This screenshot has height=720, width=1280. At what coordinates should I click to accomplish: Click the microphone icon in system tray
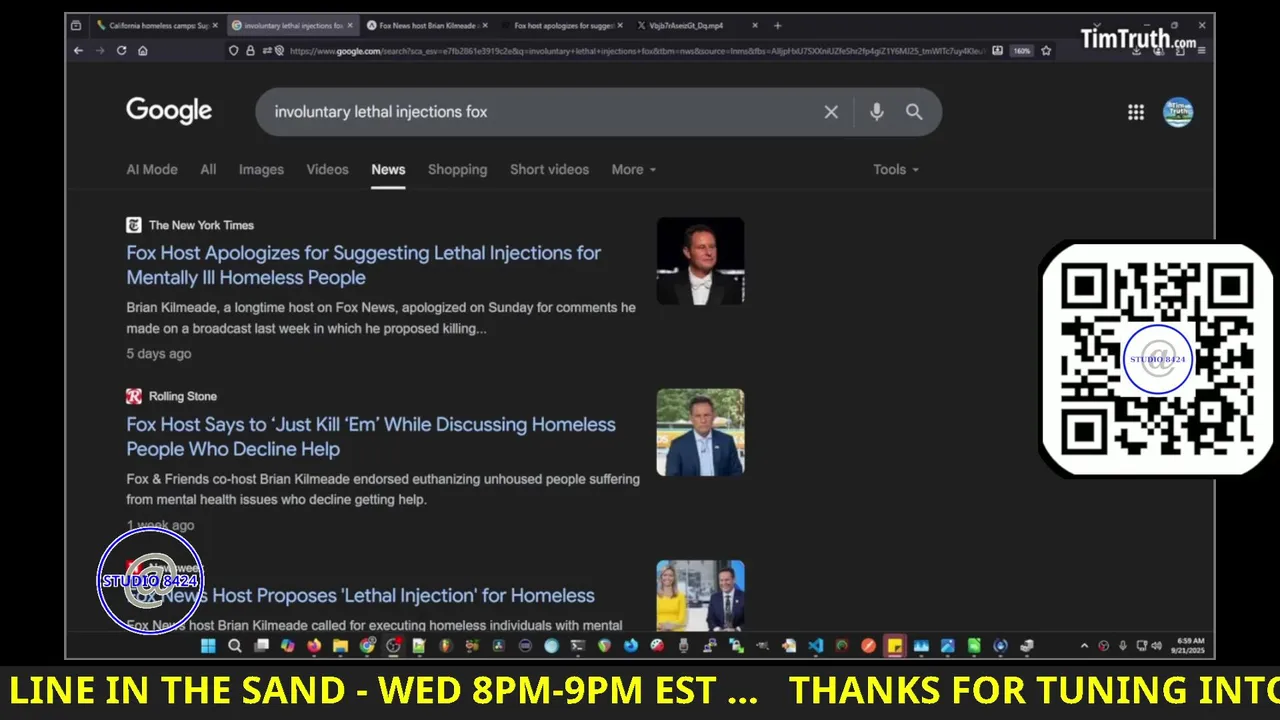[x=1123, y=646]
